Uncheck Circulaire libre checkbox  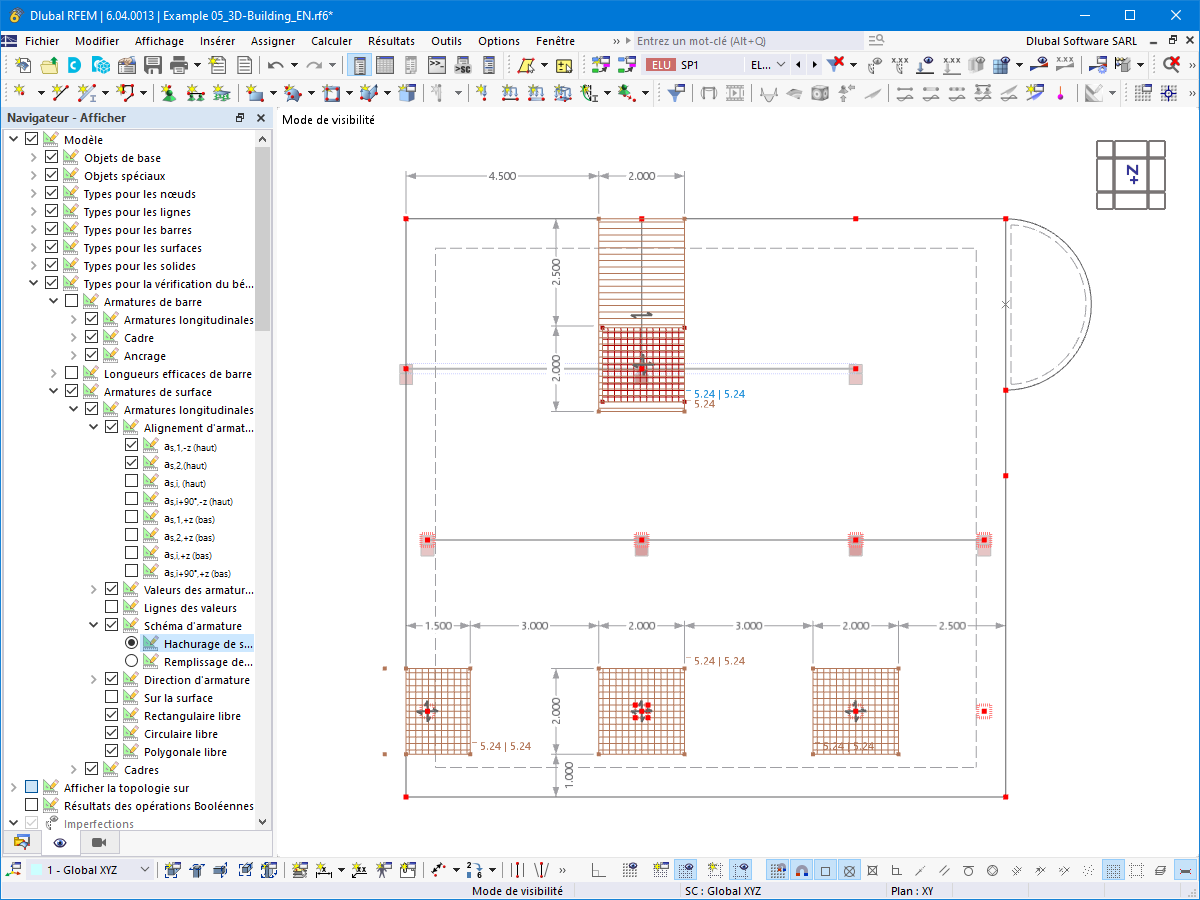(x=112, y=734)
